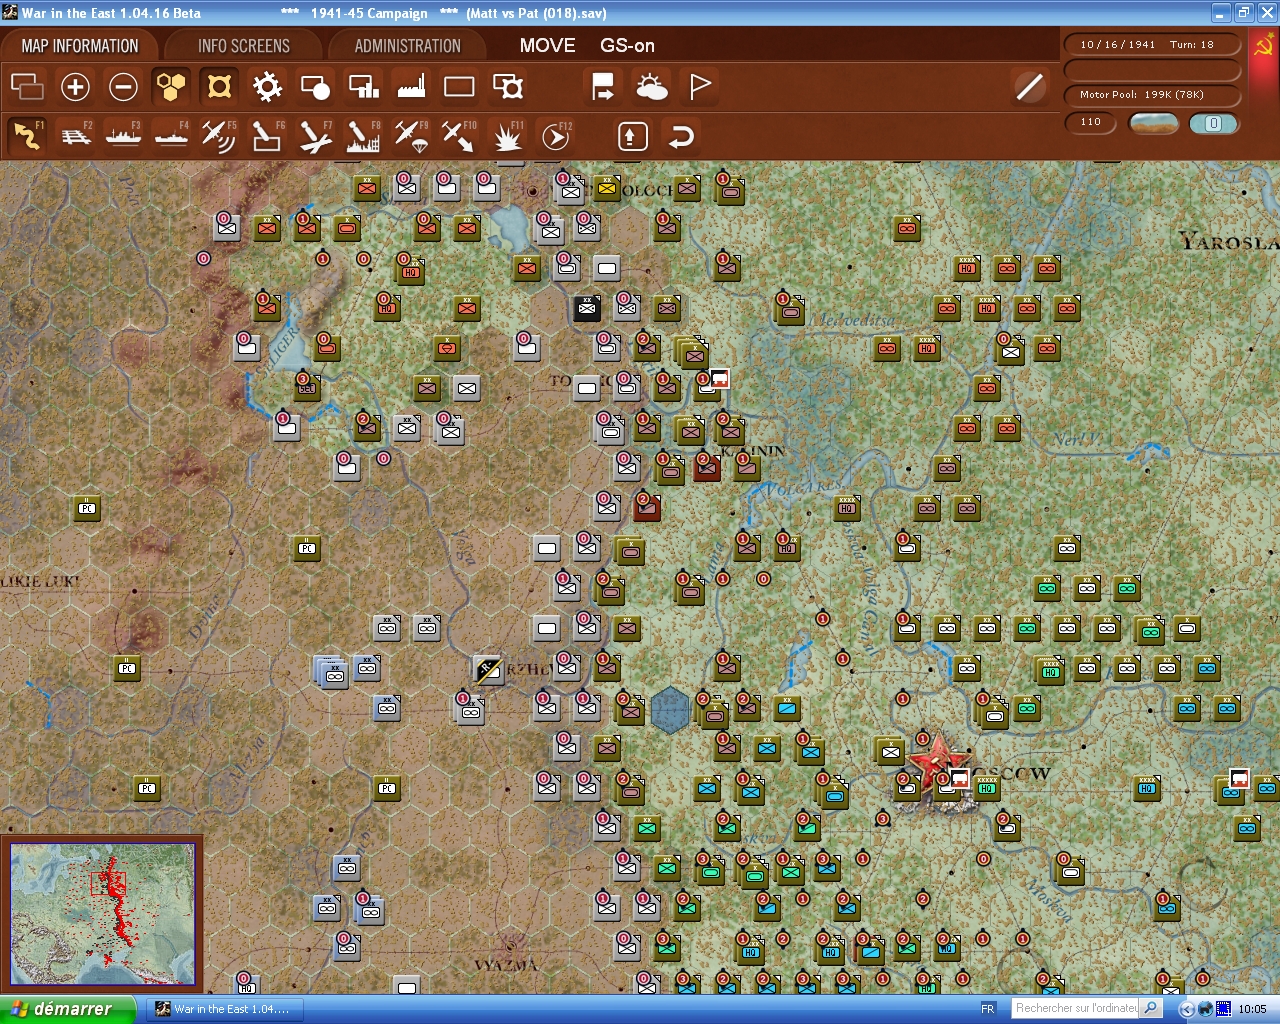The image size is (1280, 1024).
Task: Click the taskbar search magnifier button
Action: 1151,1009
